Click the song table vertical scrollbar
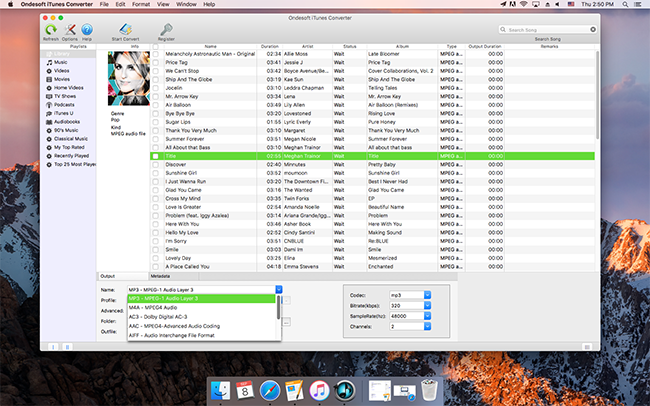The image size is (650, 406). [597, 95]
